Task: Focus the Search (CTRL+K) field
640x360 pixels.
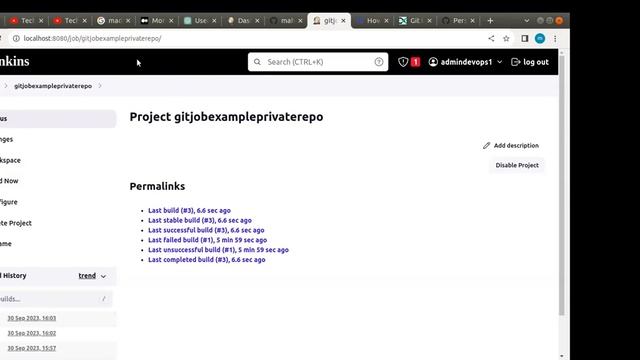Action: [318, 62]
